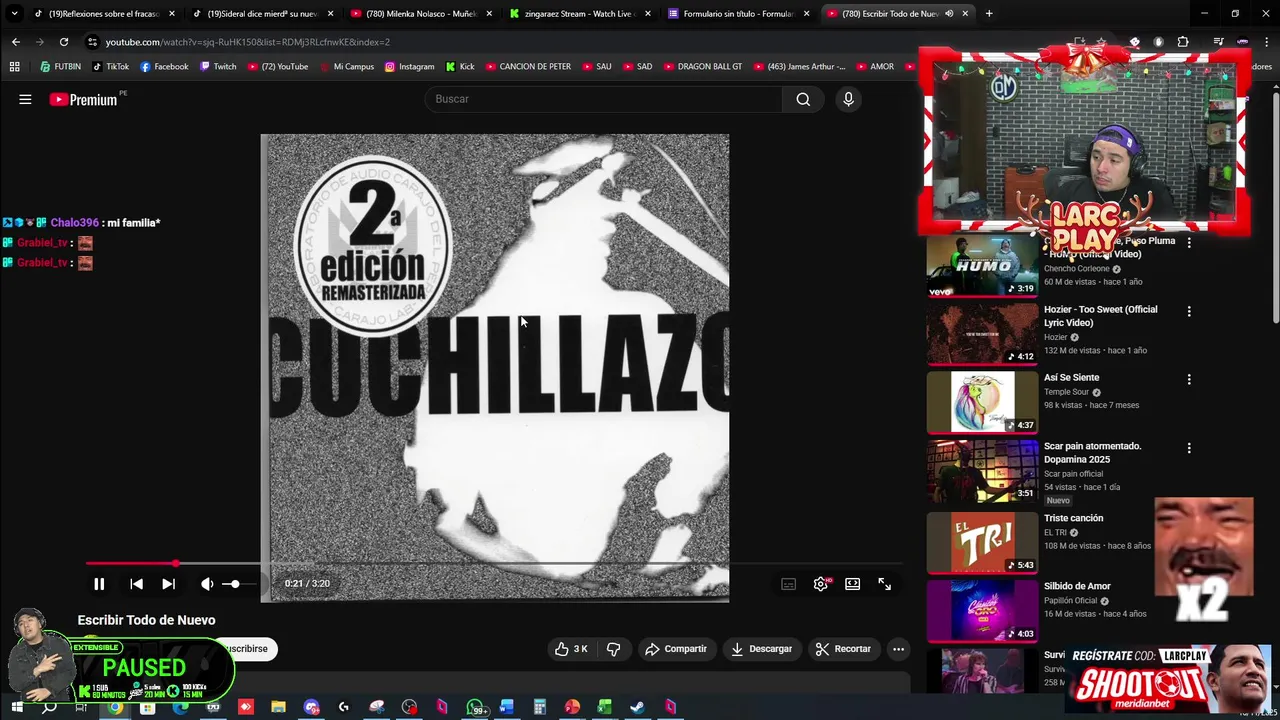Open player settings gear

coord(820,584)
